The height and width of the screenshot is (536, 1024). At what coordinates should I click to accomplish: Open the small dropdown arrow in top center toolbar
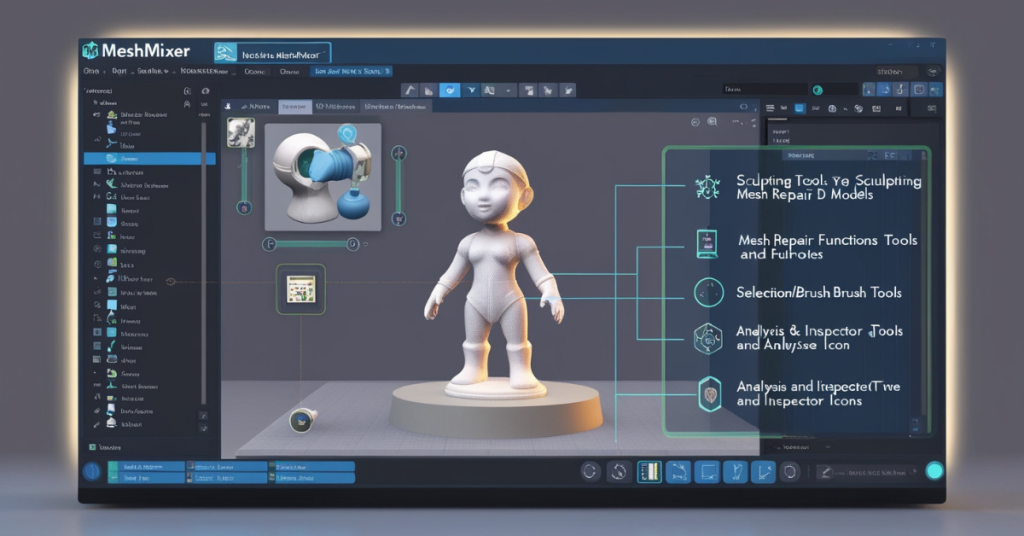pyautogui.click(x=508, y=91)
